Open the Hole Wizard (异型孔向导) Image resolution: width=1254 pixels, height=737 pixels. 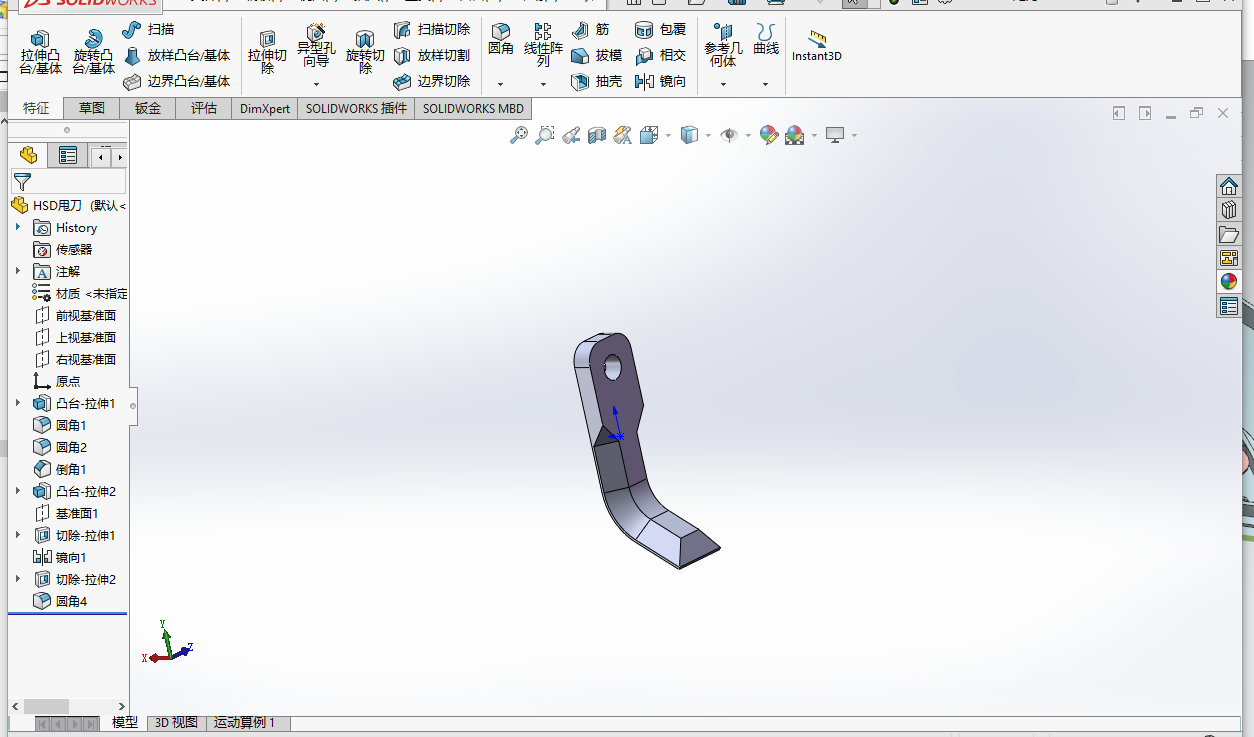coord(316,48)
